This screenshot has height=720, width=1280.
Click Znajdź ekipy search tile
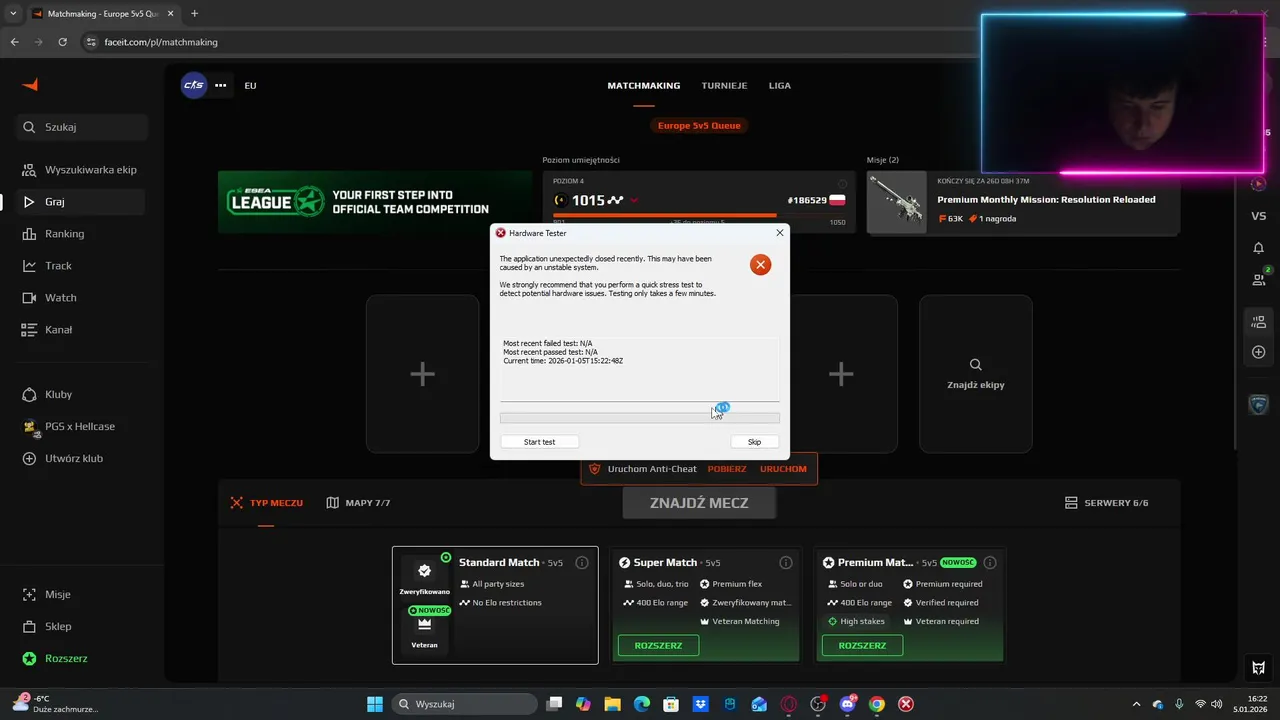click(975, 374)
